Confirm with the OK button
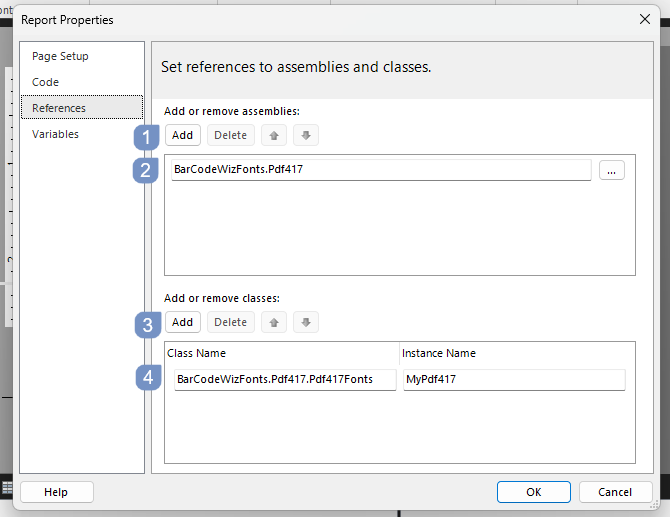 [534, 492]
